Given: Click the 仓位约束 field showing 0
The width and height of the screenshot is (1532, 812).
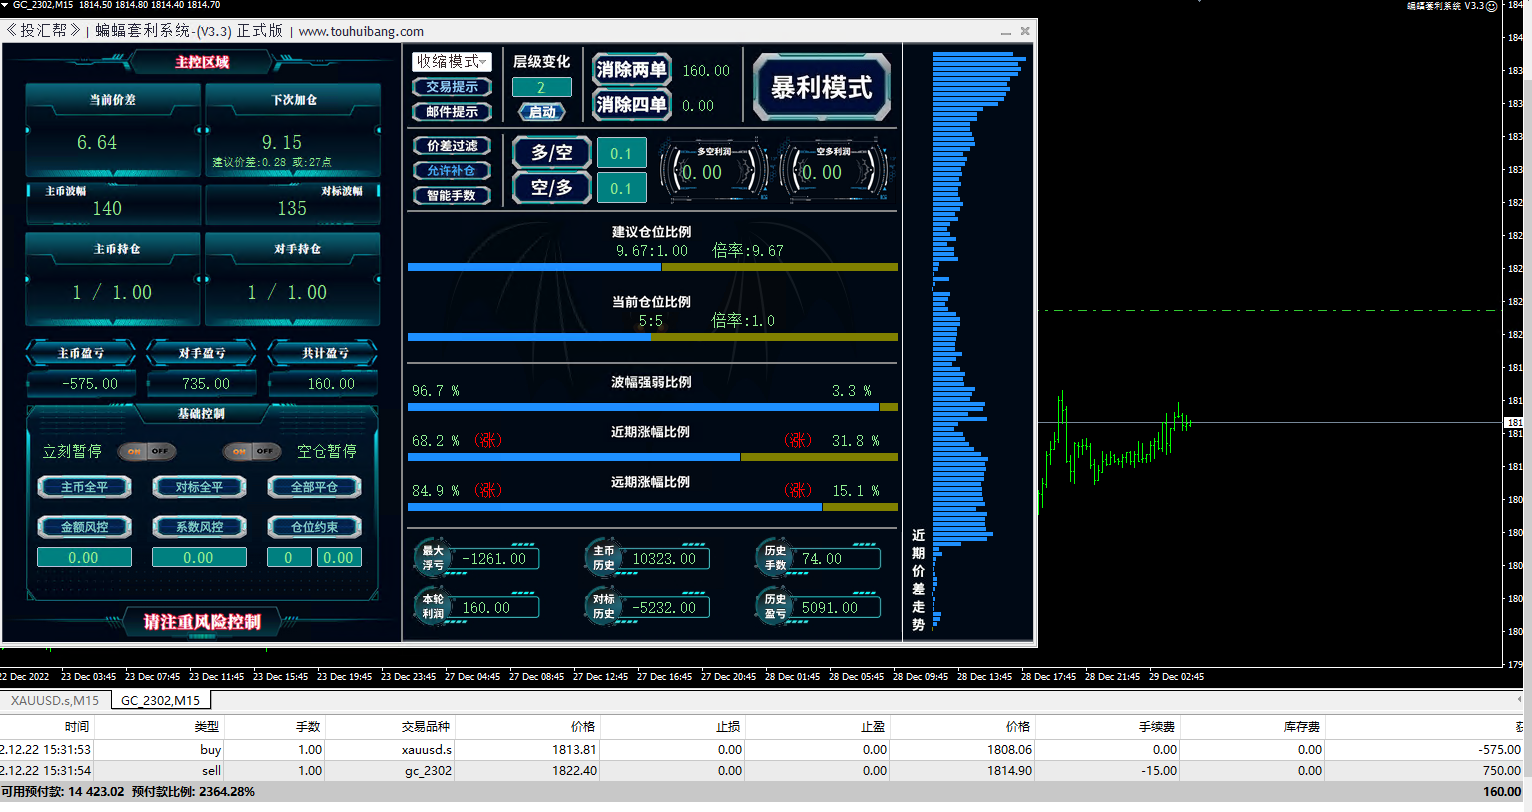Looking at the screenshot, I should [289, 557].
